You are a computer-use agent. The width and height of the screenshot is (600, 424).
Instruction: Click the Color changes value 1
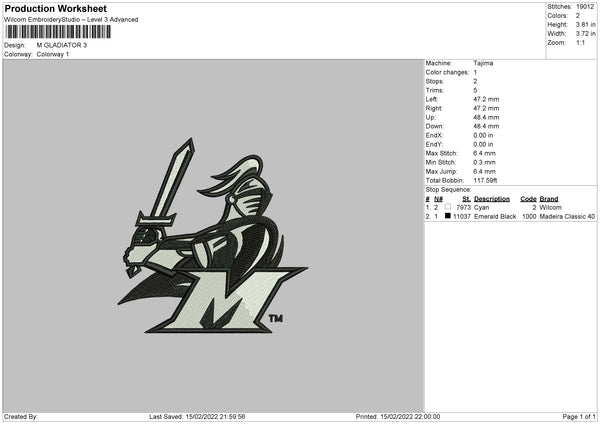(475, 72)
